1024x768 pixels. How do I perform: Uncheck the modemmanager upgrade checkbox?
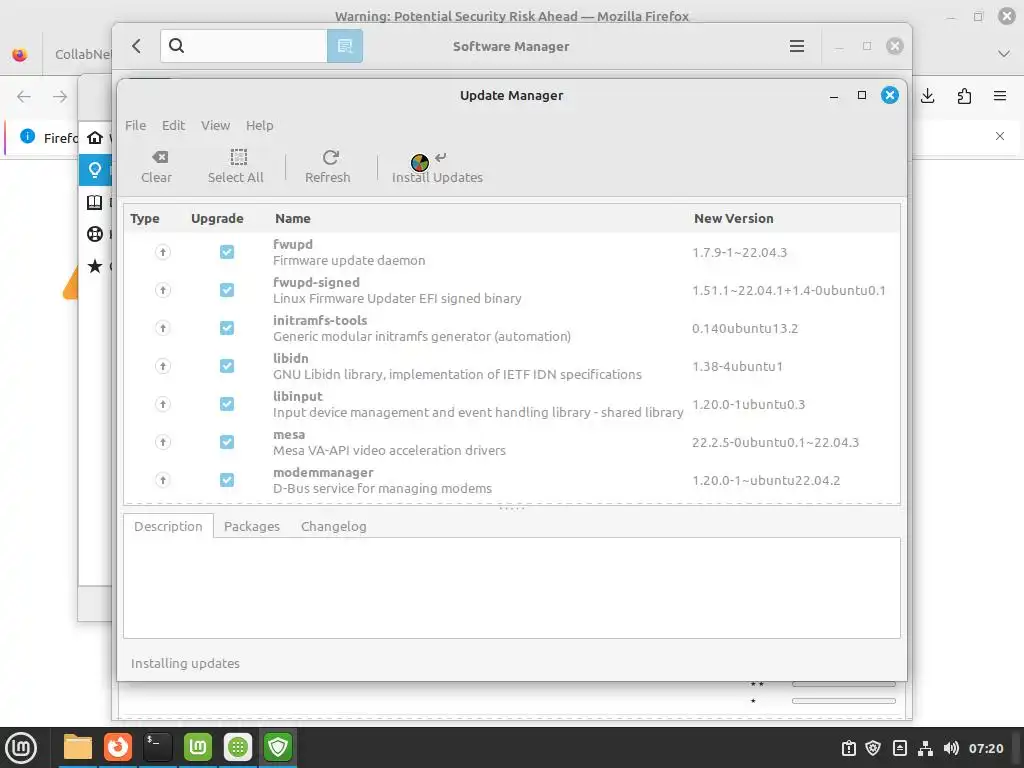[x=227, y=481]
